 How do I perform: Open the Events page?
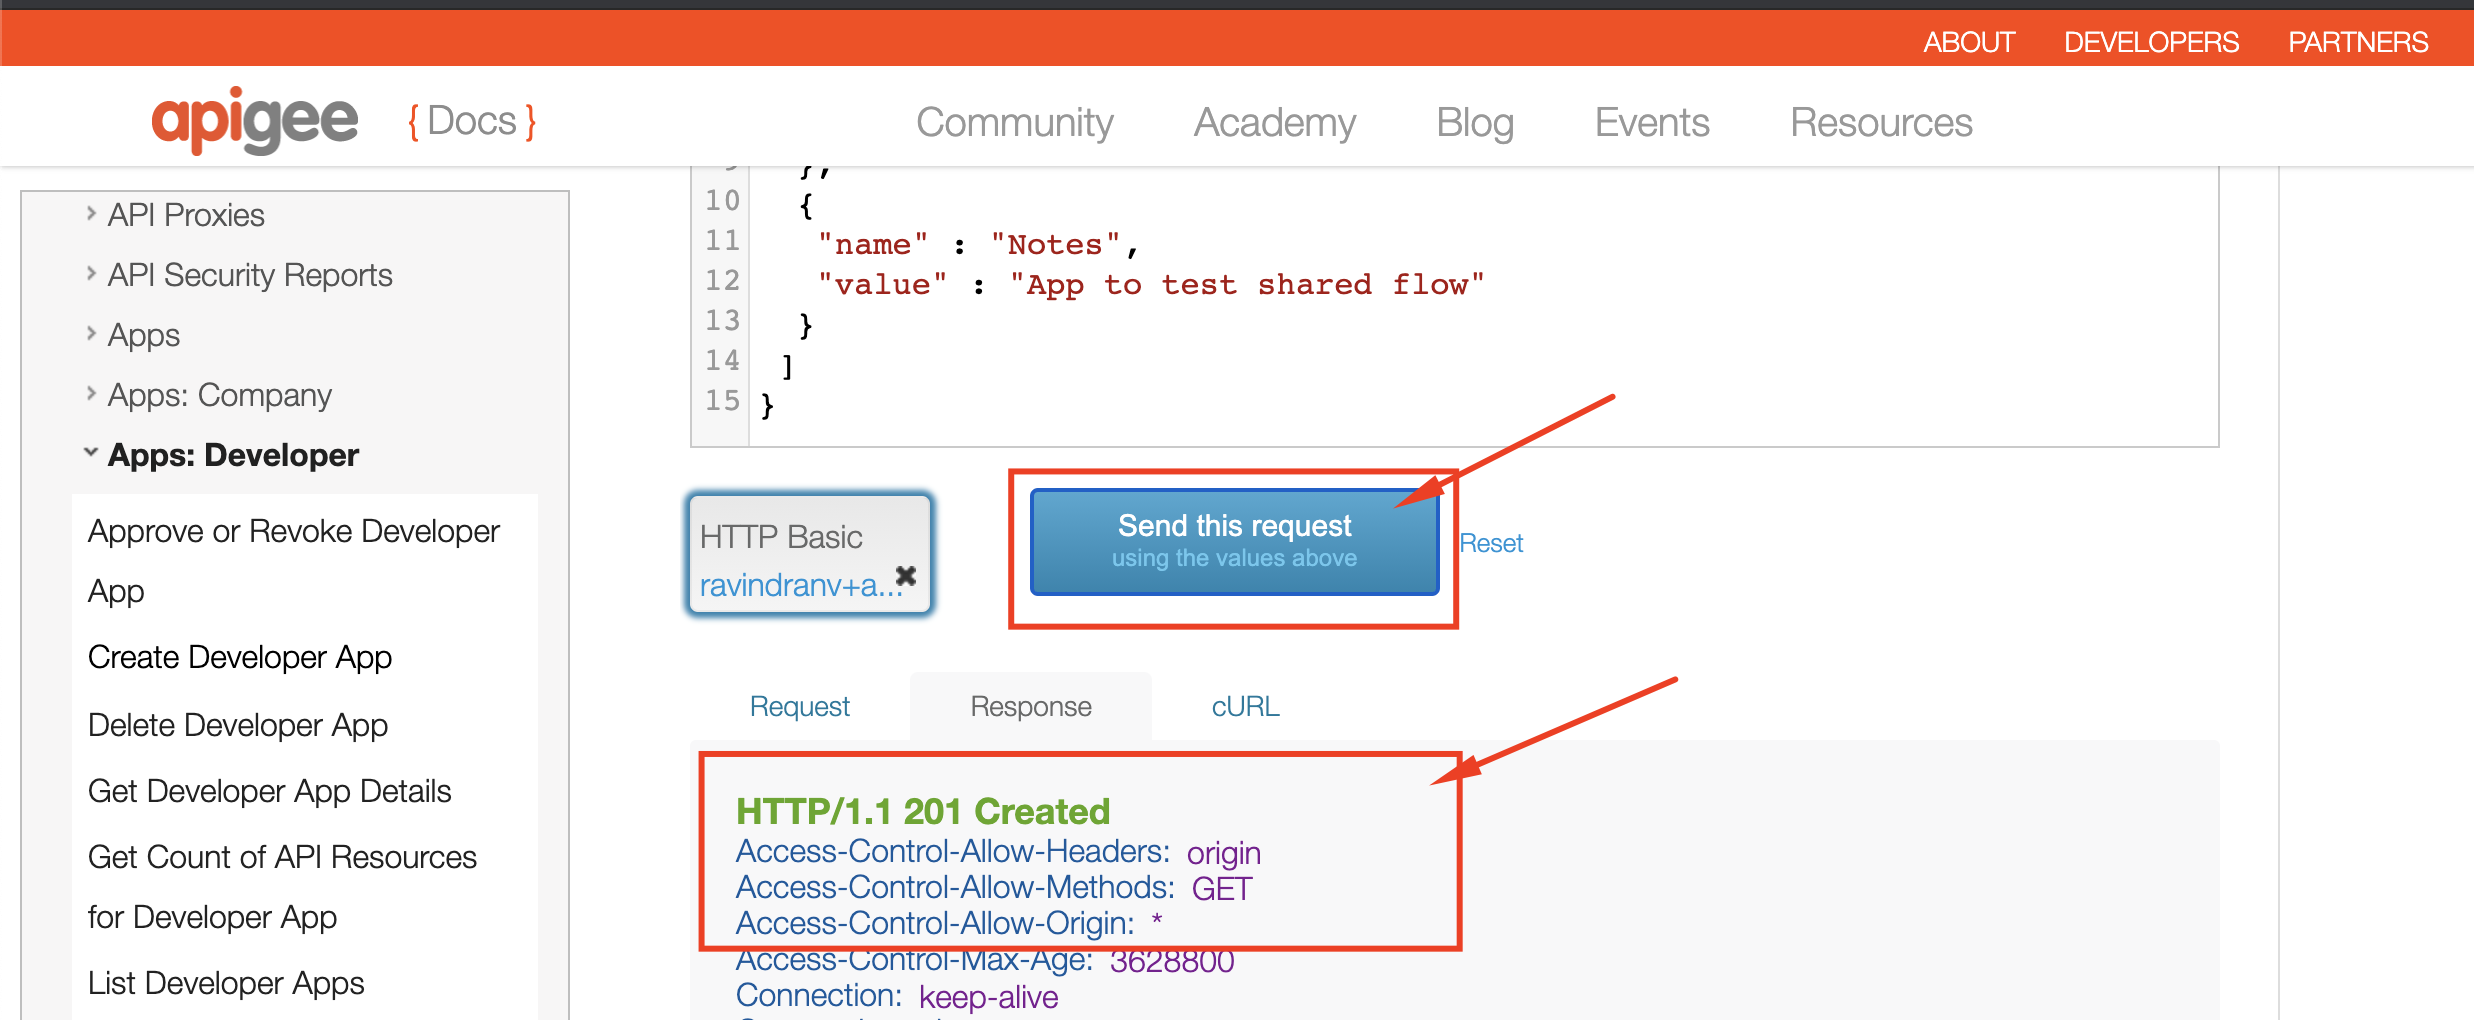coord(1652,122)
